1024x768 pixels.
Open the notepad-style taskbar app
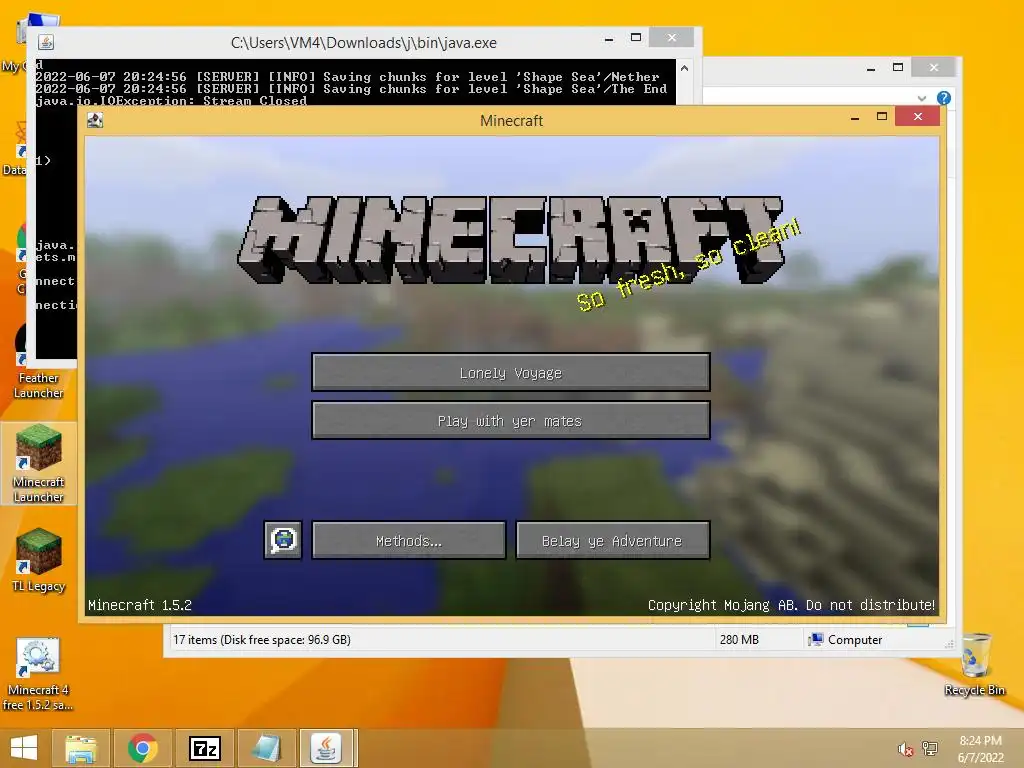[x=265, y=748]
